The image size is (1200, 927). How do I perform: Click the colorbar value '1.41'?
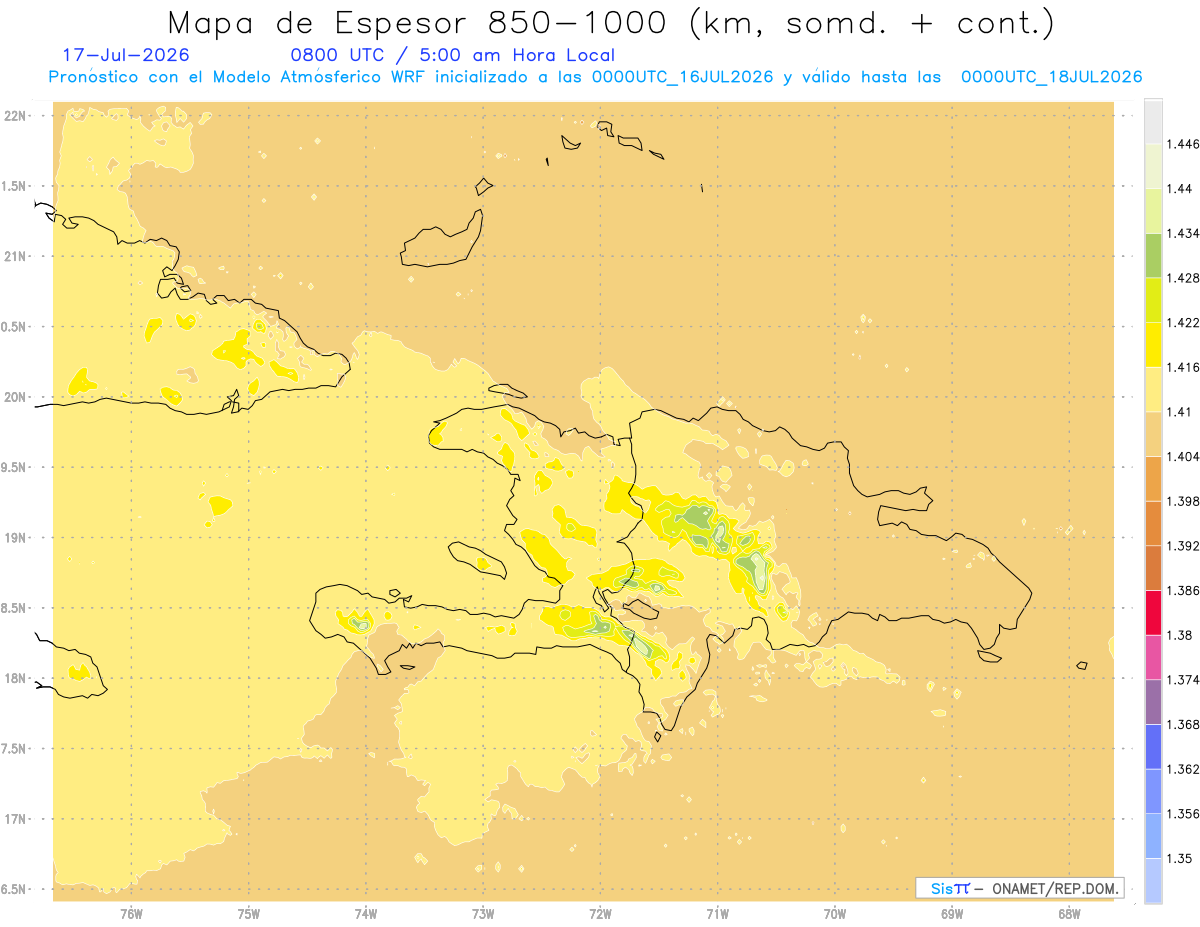(1181, 412)
